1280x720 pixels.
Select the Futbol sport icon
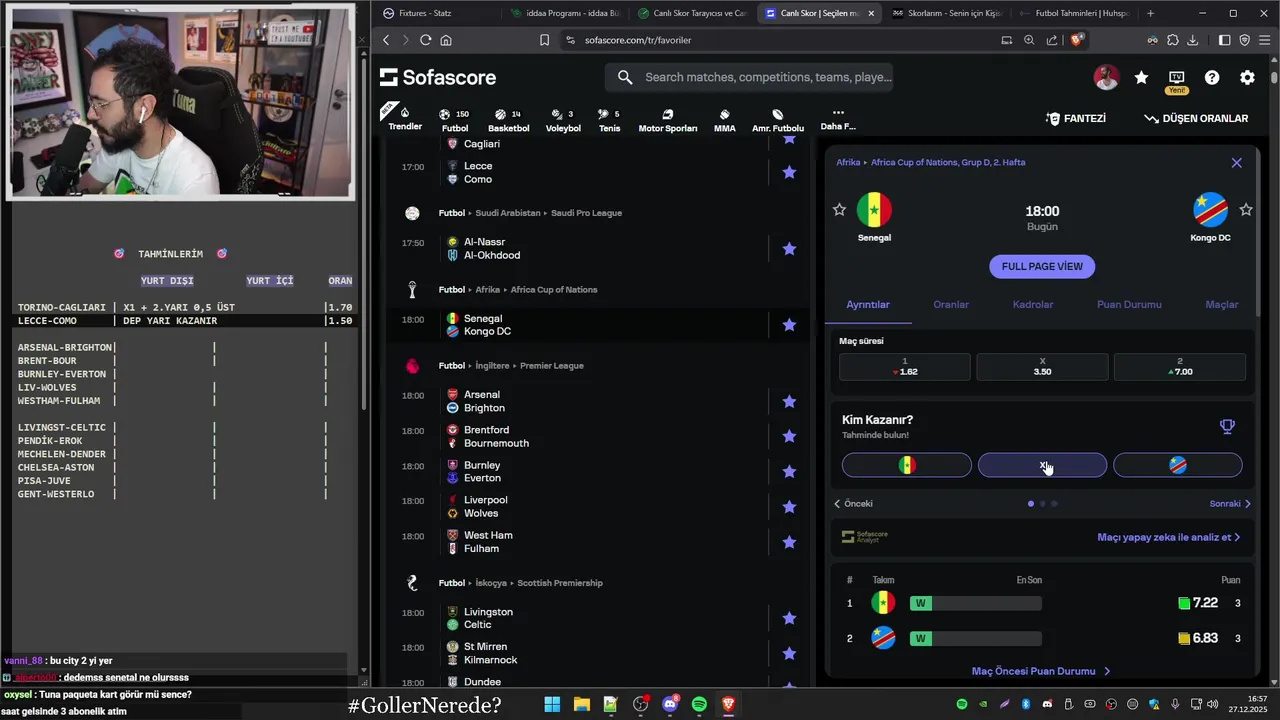click(455, 120)
